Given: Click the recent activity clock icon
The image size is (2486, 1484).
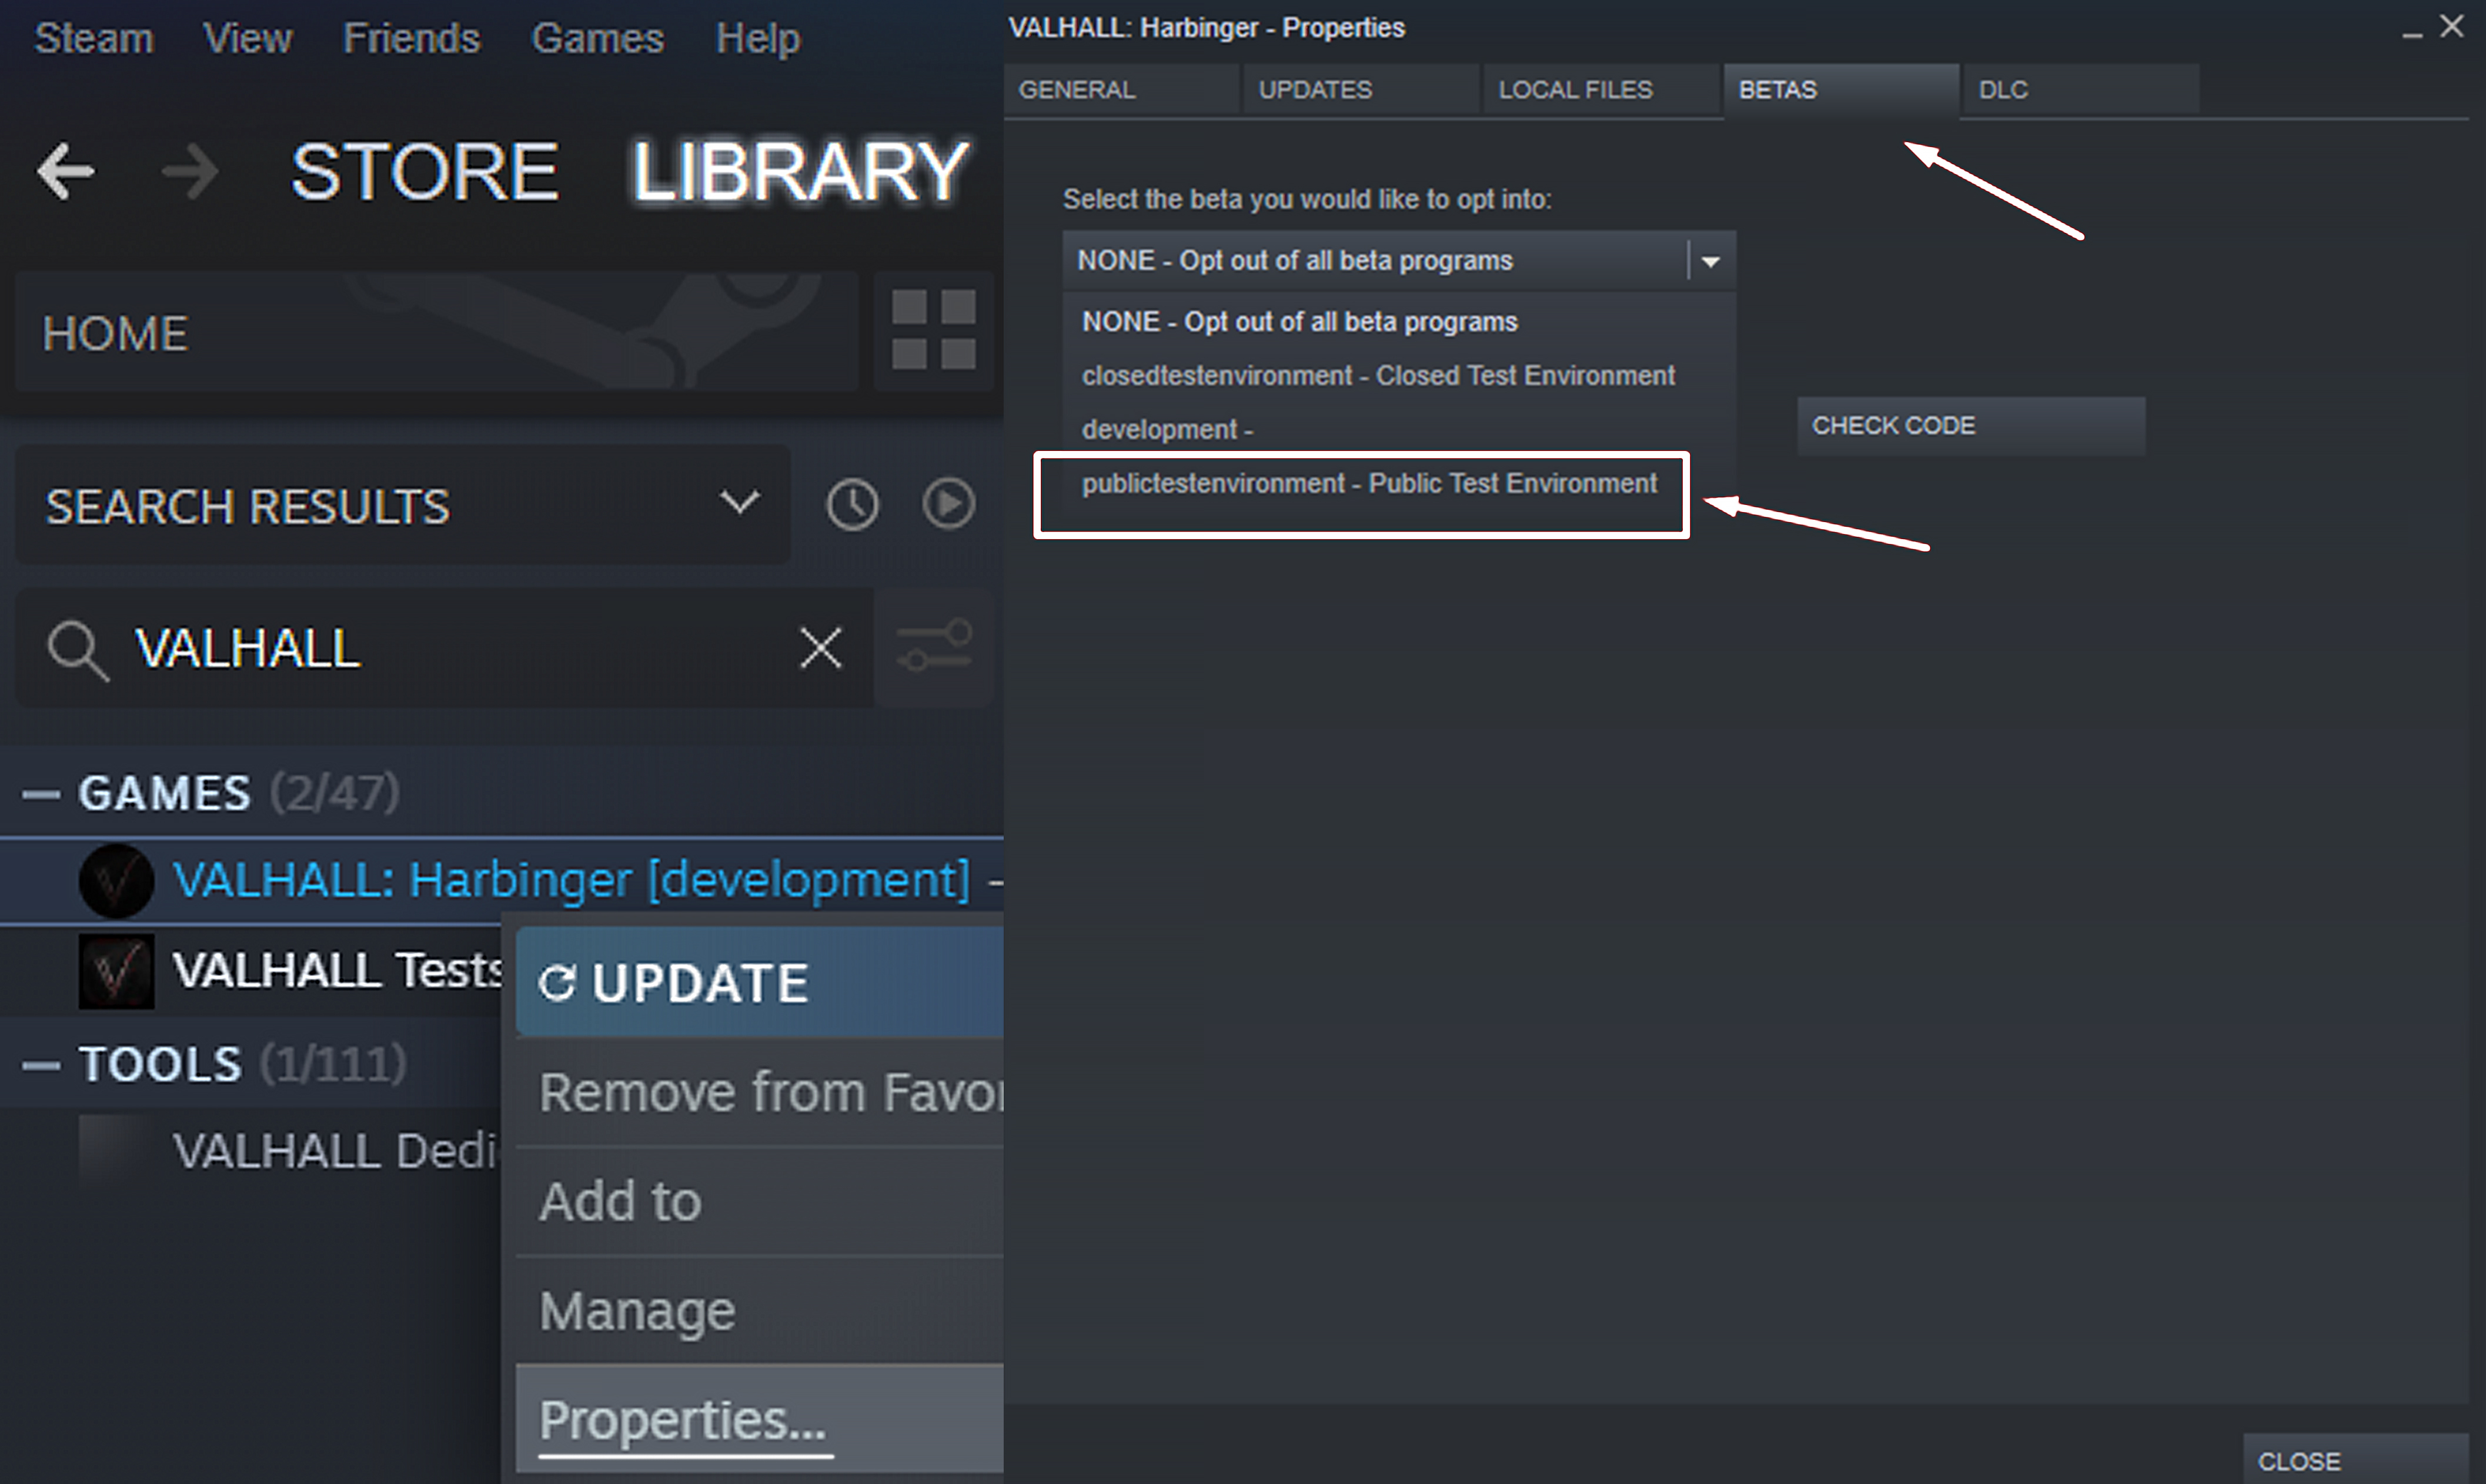Looking at the screenshot, I should [852, 504].
